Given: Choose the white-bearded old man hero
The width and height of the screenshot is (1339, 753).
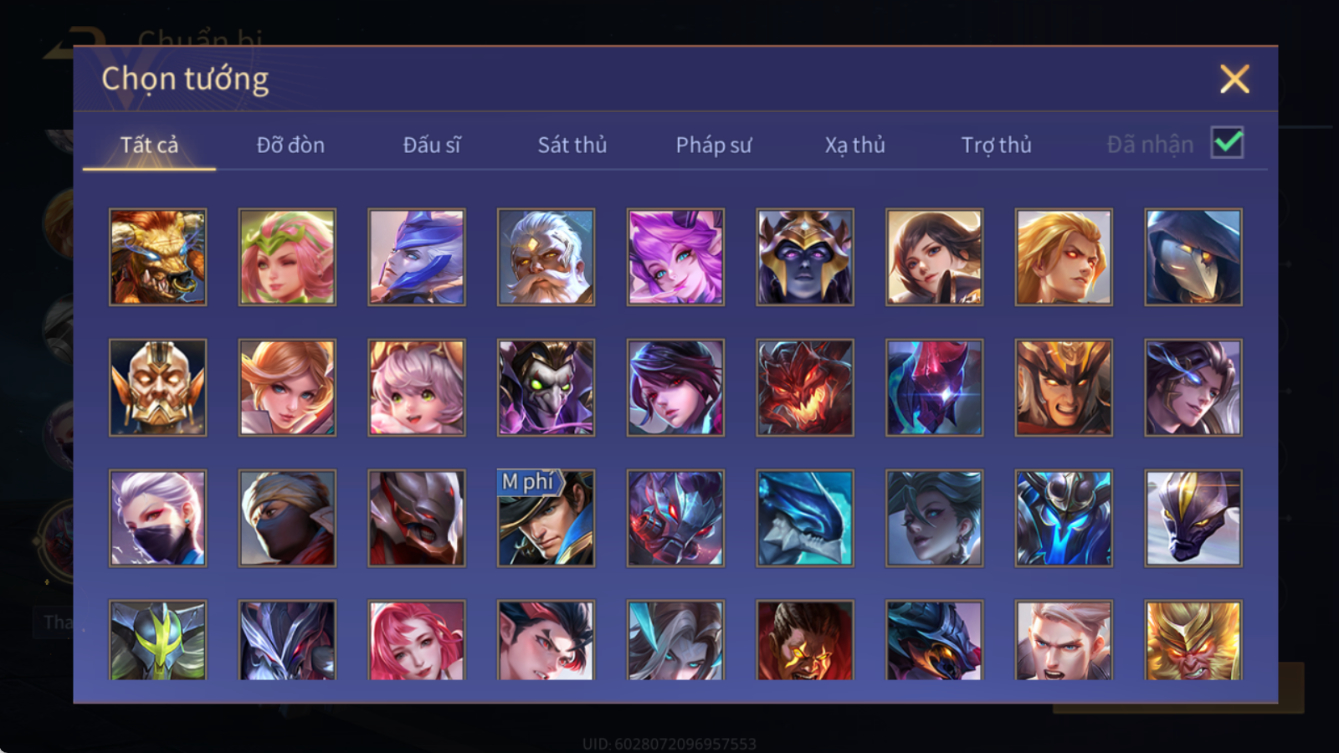Looking at the screenshot, I should (x=546, y=257).
